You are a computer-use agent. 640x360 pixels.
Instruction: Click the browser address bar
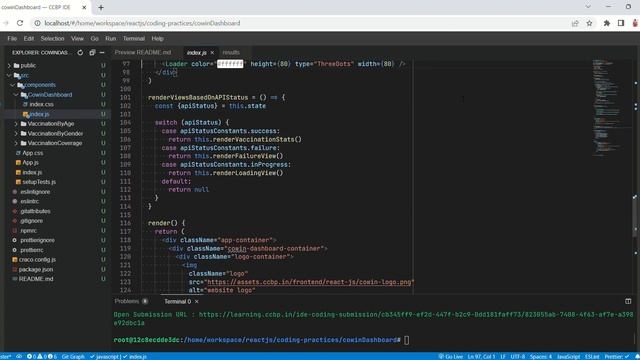point(302,23)
